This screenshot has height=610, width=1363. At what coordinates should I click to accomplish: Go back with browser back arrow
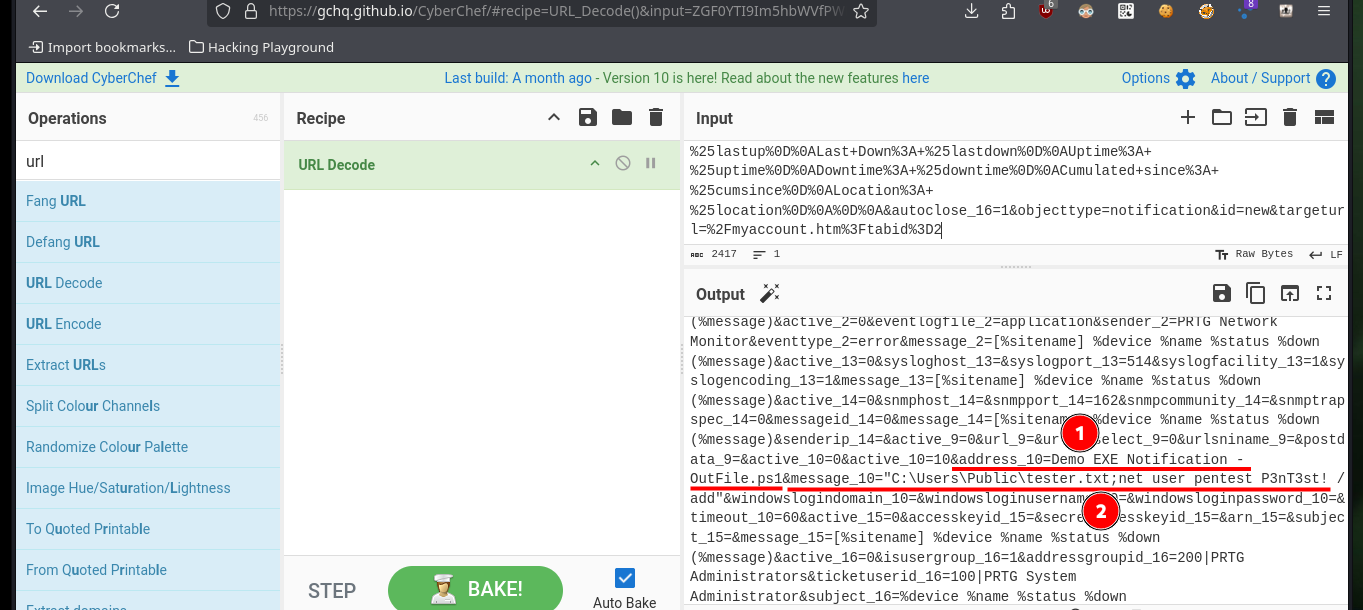click(x=38, y=12)
